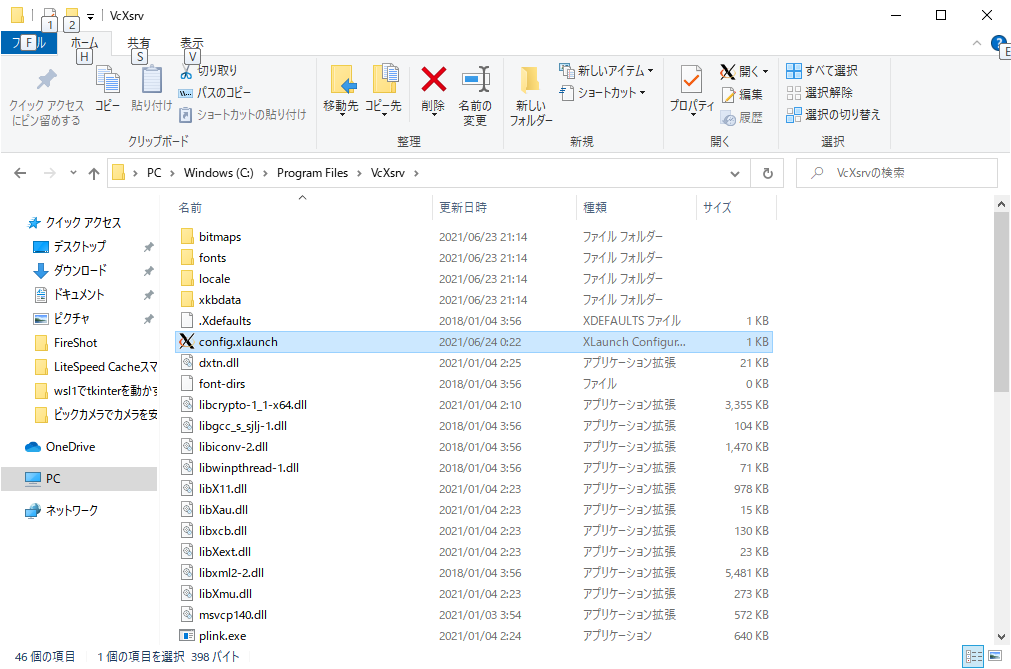This screenshot has height=669, width=1011.
Task: Select the plink.exe file
Action: click(x=222, y=635)
